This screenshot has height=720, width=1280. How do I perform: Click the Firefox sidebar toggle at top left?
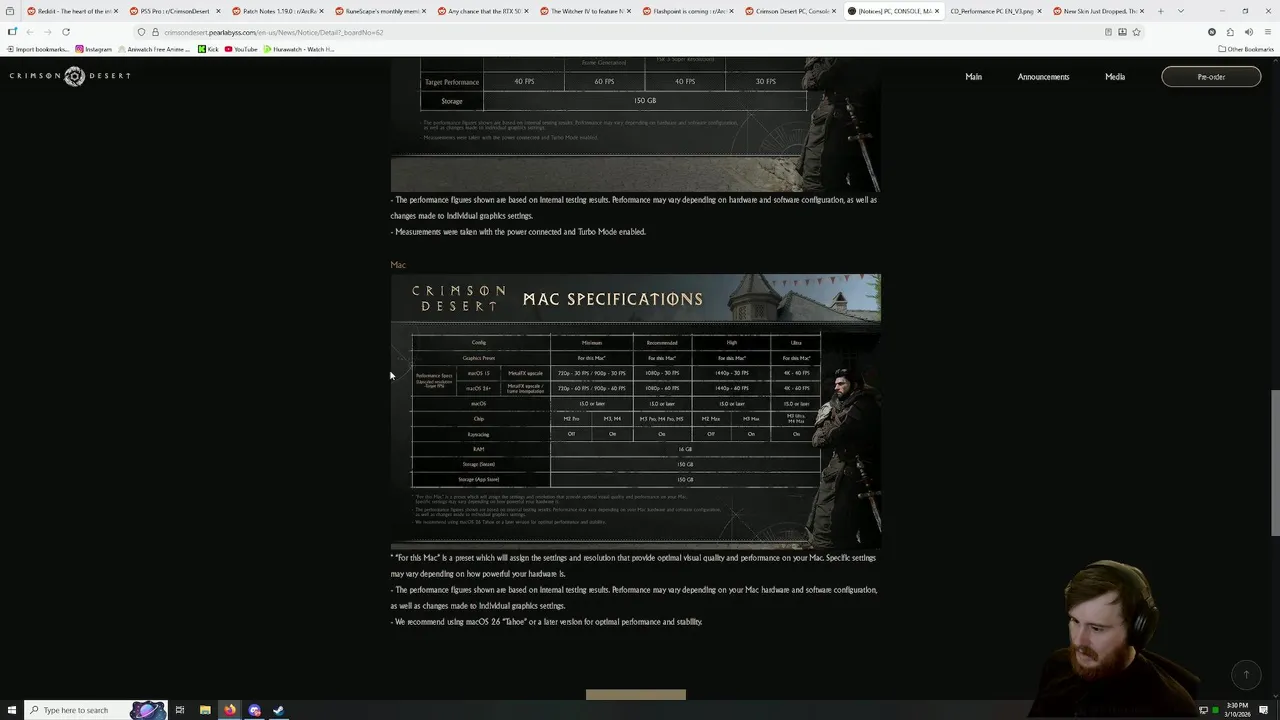(x=10, y=11)
